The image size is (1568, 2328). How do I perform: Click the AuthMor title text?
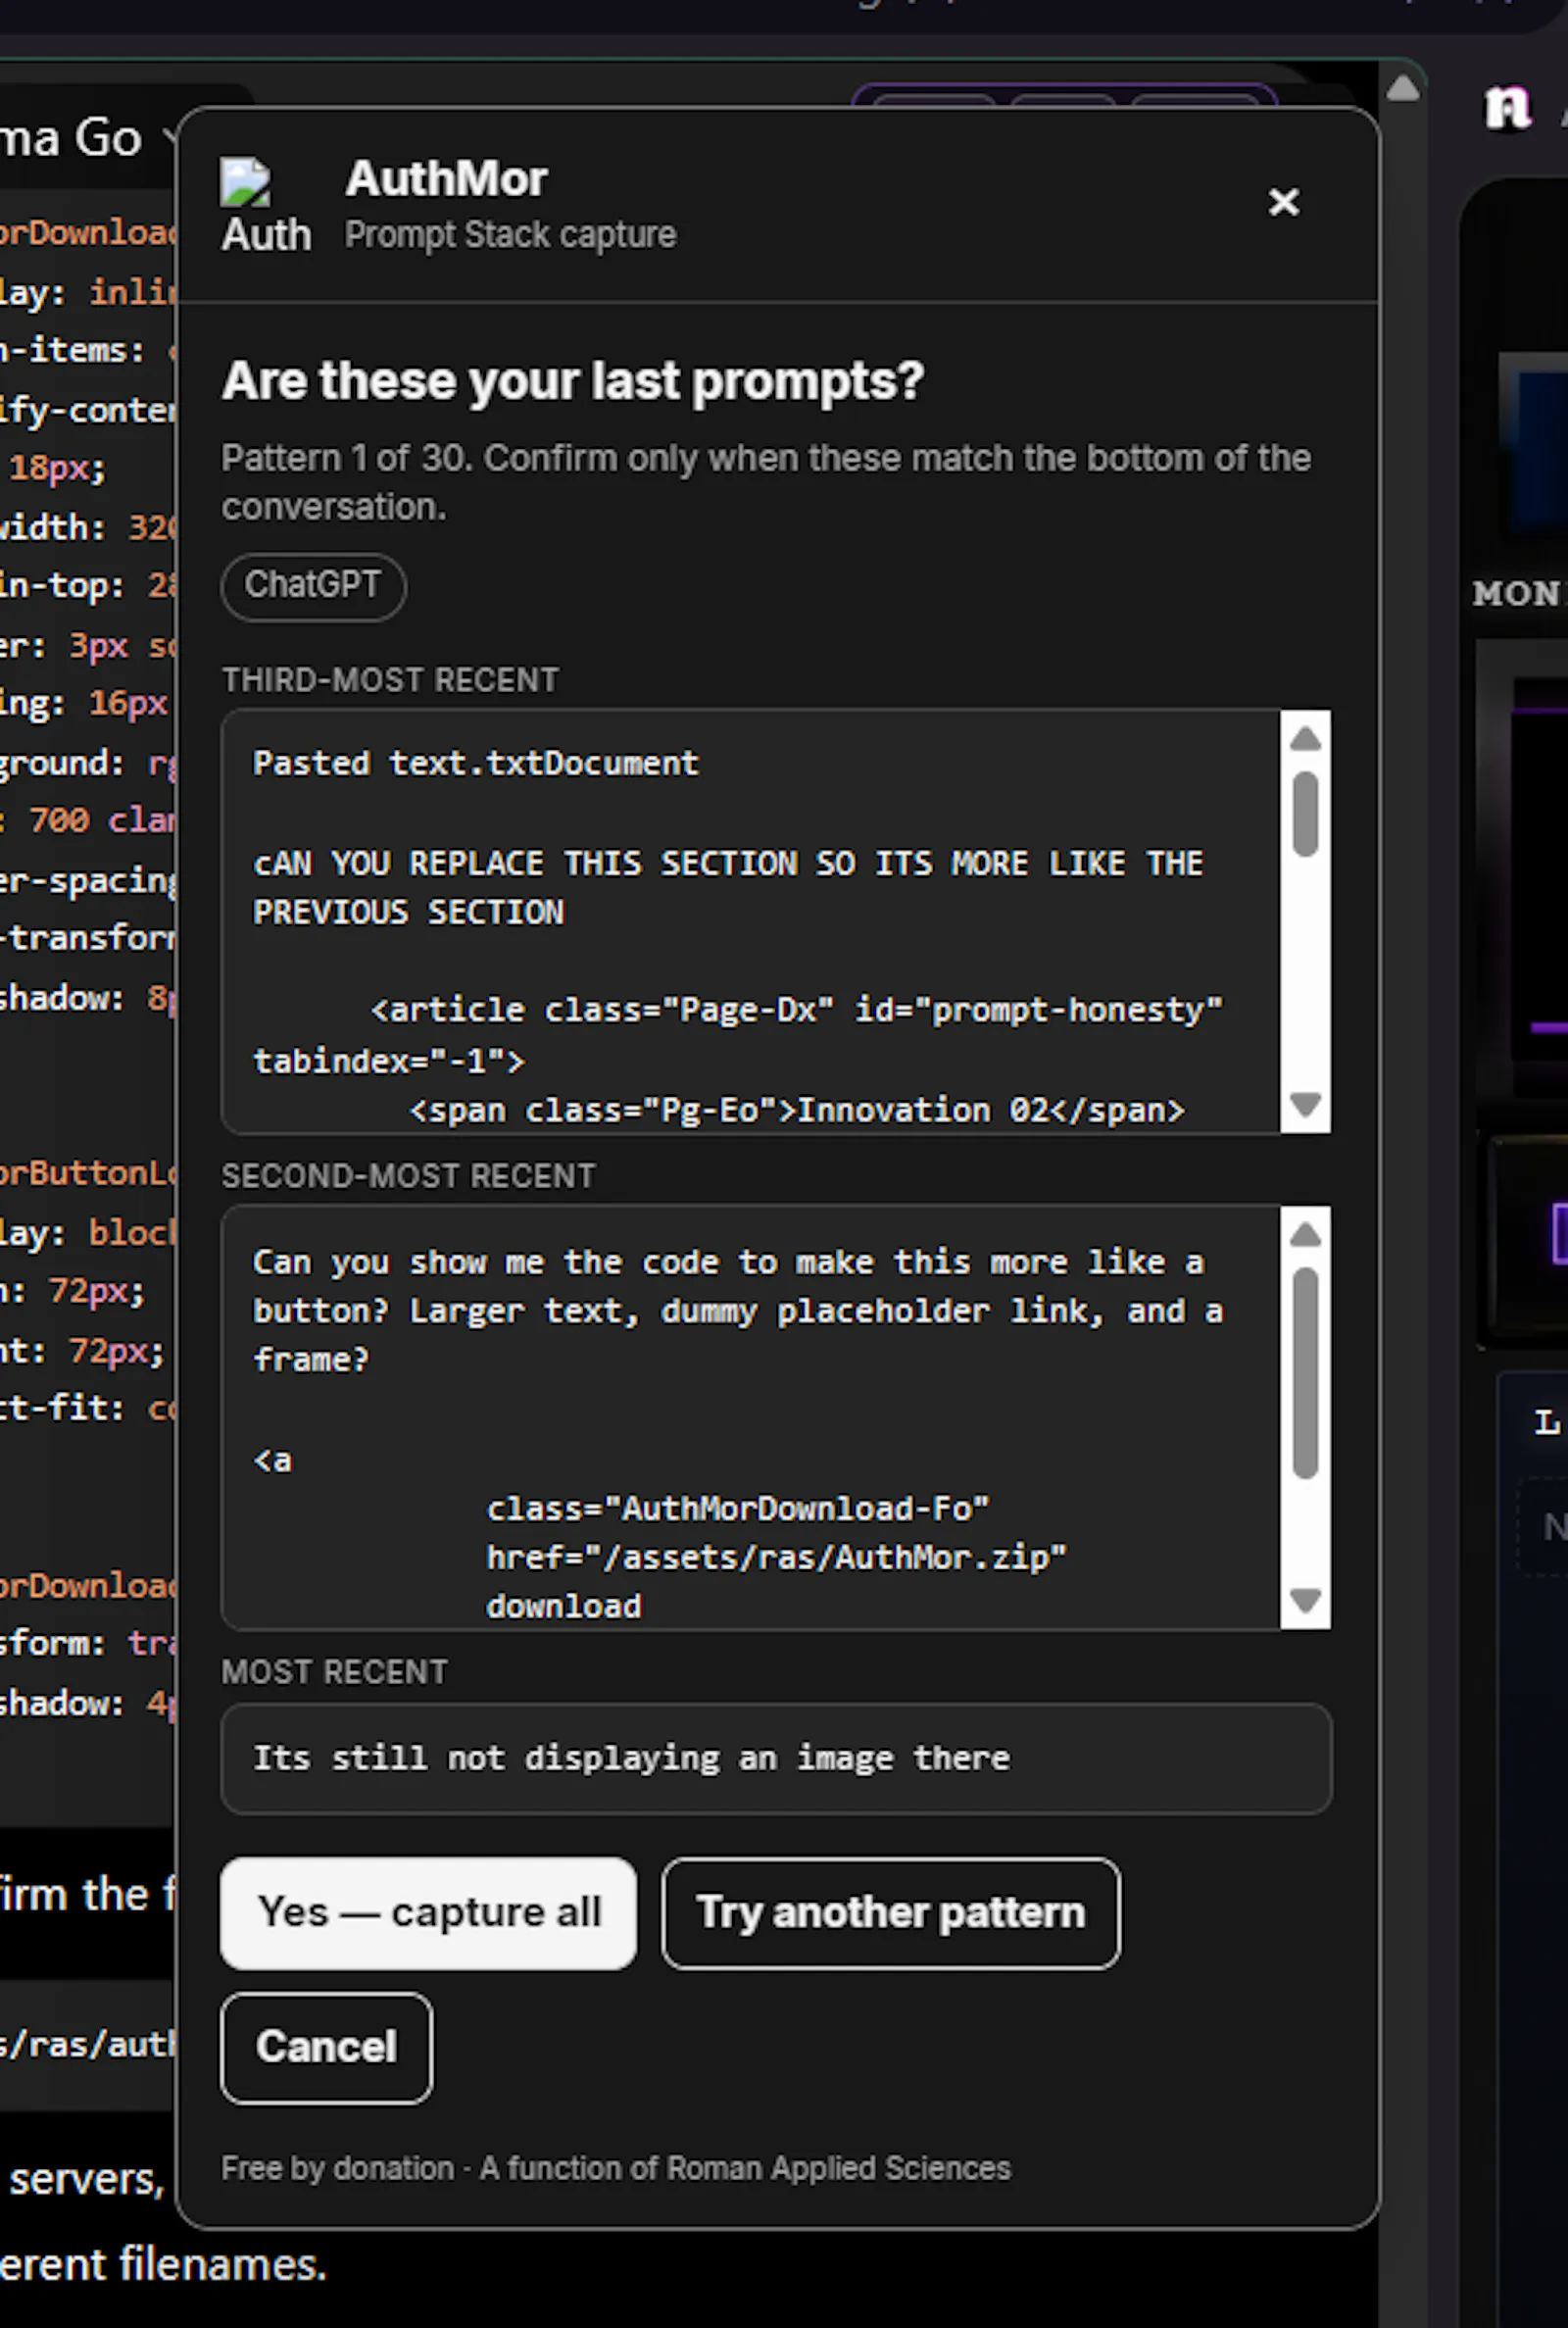(x=446, y=179)
